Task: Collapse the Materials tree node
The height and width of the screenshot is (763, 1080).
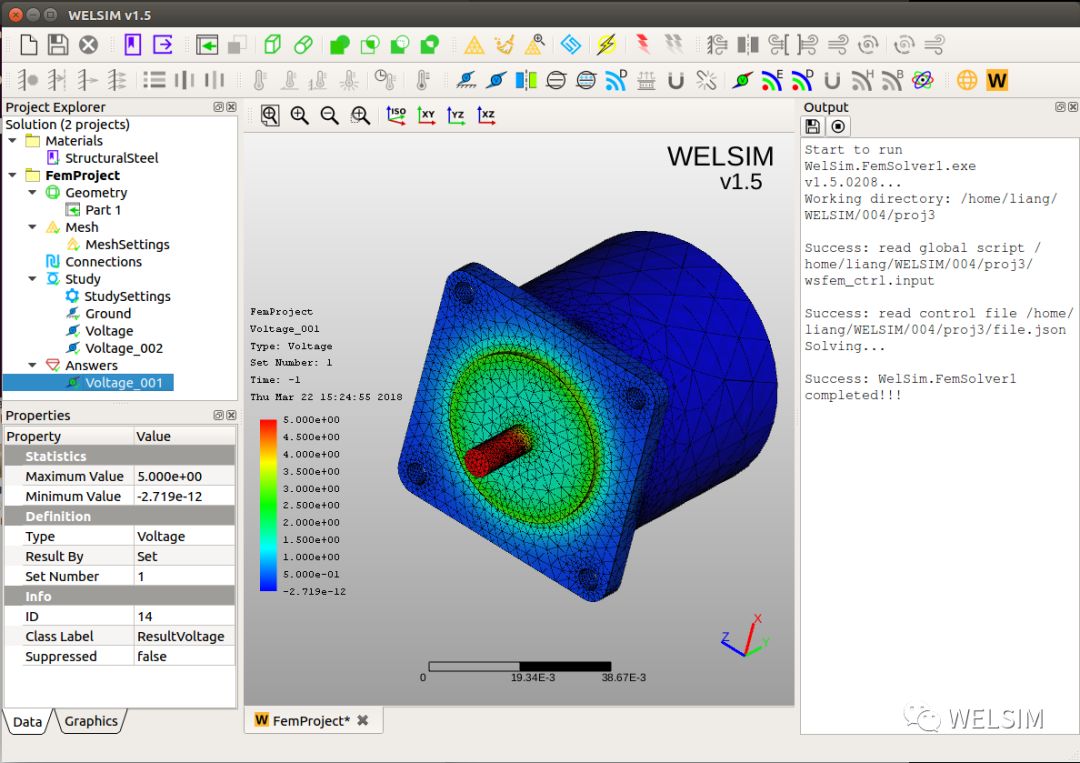Action: (12, 140)
